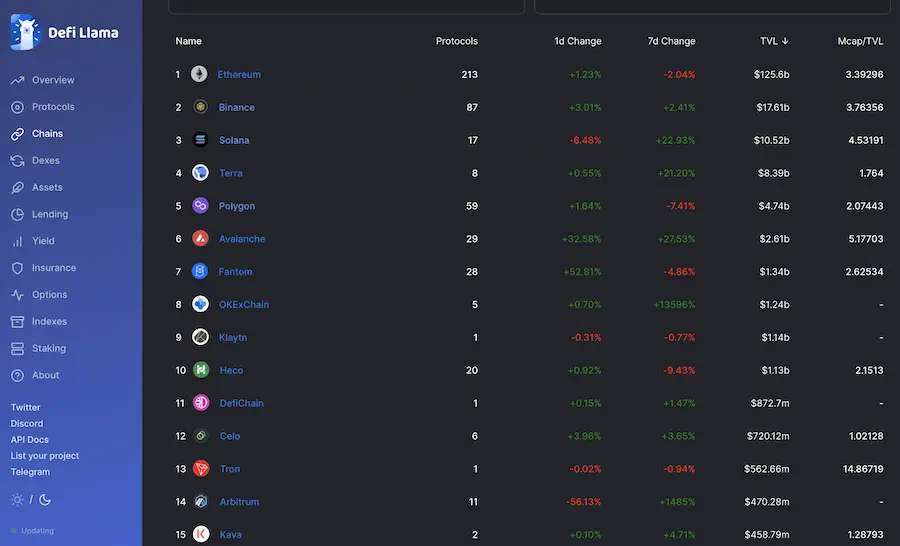Click the Klaytn chain logo

click(200, 337)
